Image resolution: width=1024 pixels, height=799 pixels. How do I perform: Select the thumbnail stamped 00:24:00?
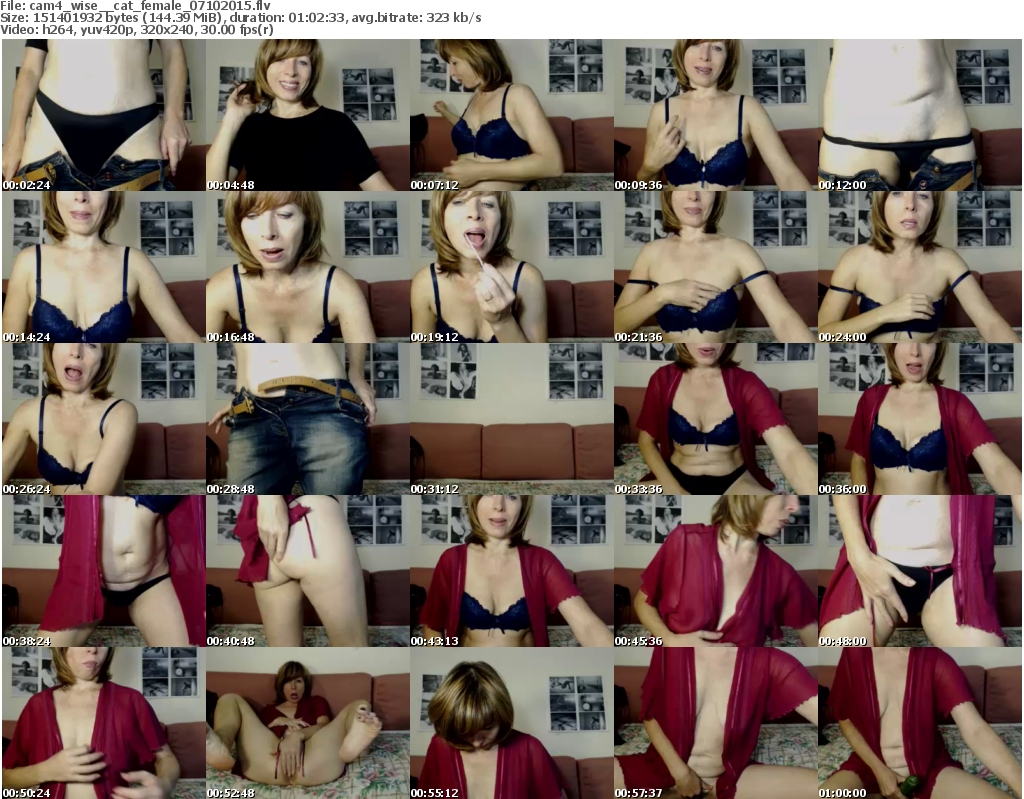click(x=920, y=267)
